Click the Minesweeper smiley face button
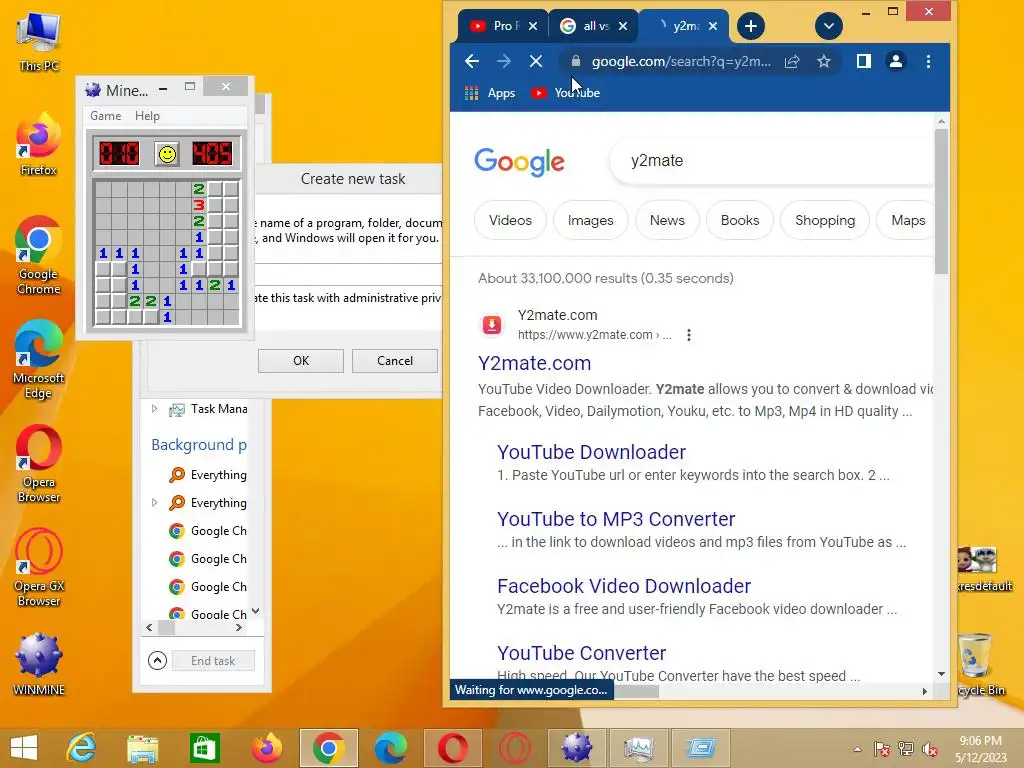The width and height of the screenshot is (1024, 768). (x=167, y=154)
